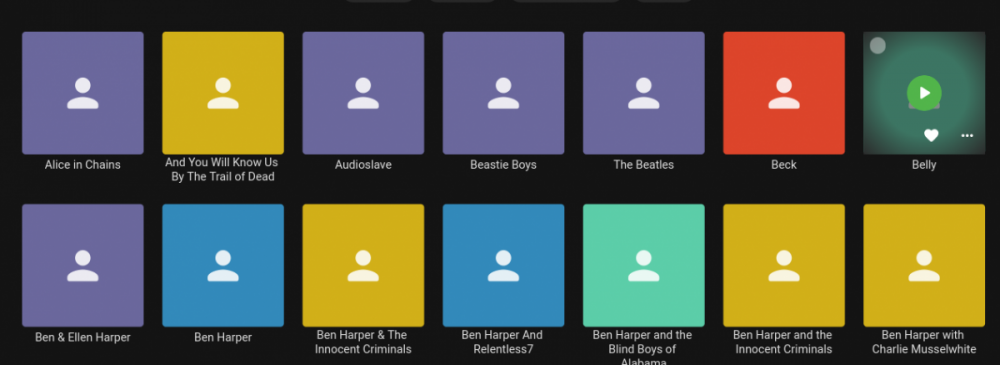This screenshot has height=365, width=1000.
Task: Click the 'Beastie Boys' name label
Action: tap(503, 165)
